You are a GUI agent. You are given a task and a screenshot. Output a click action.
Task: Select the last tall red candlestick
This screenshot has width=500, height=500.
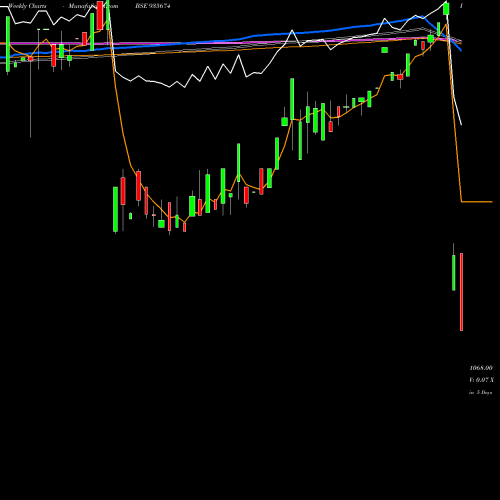pos(461,292)
